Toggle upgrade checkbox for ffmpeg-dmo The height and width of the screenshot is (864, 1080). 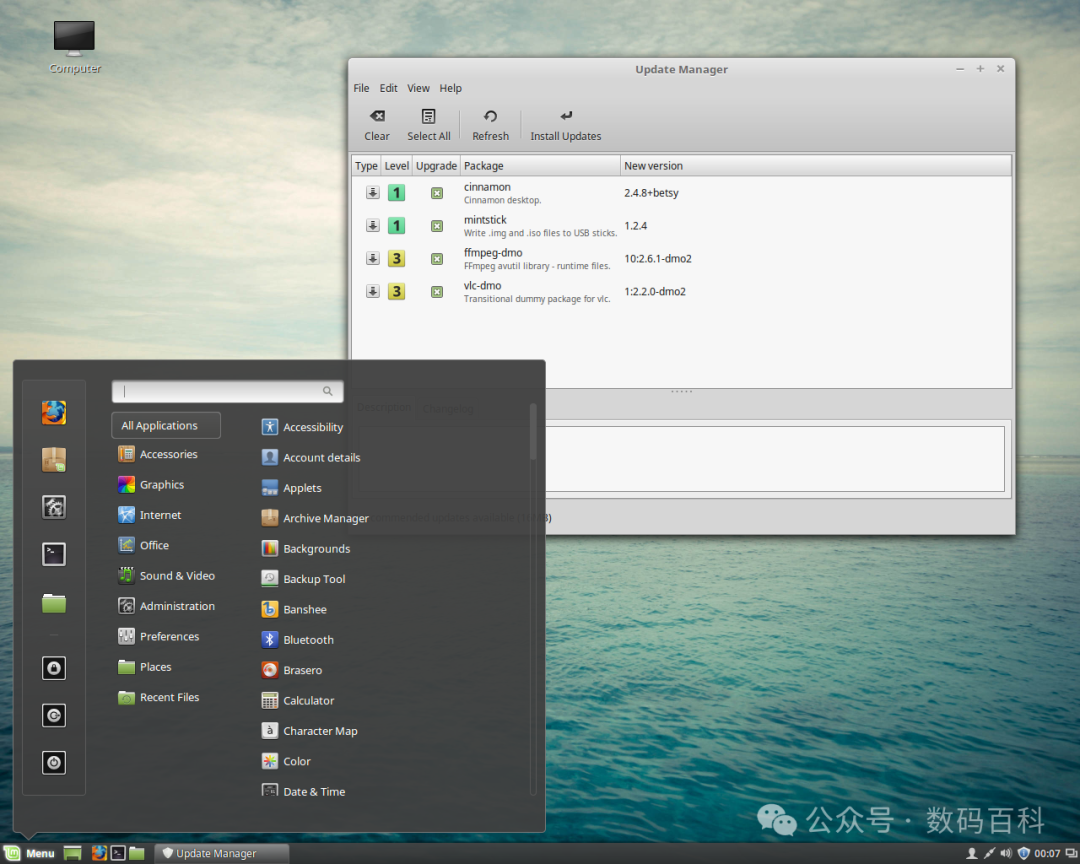(437, 259)
